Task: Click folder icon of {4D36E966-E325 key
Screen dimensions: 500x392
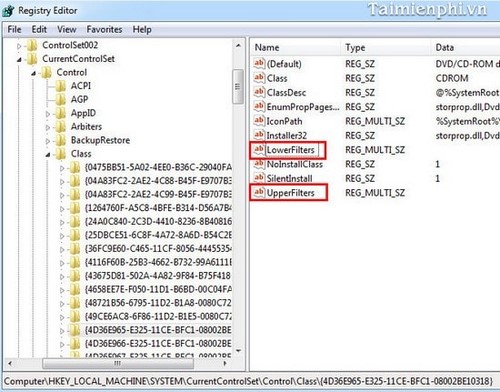Action: (75, 343)
